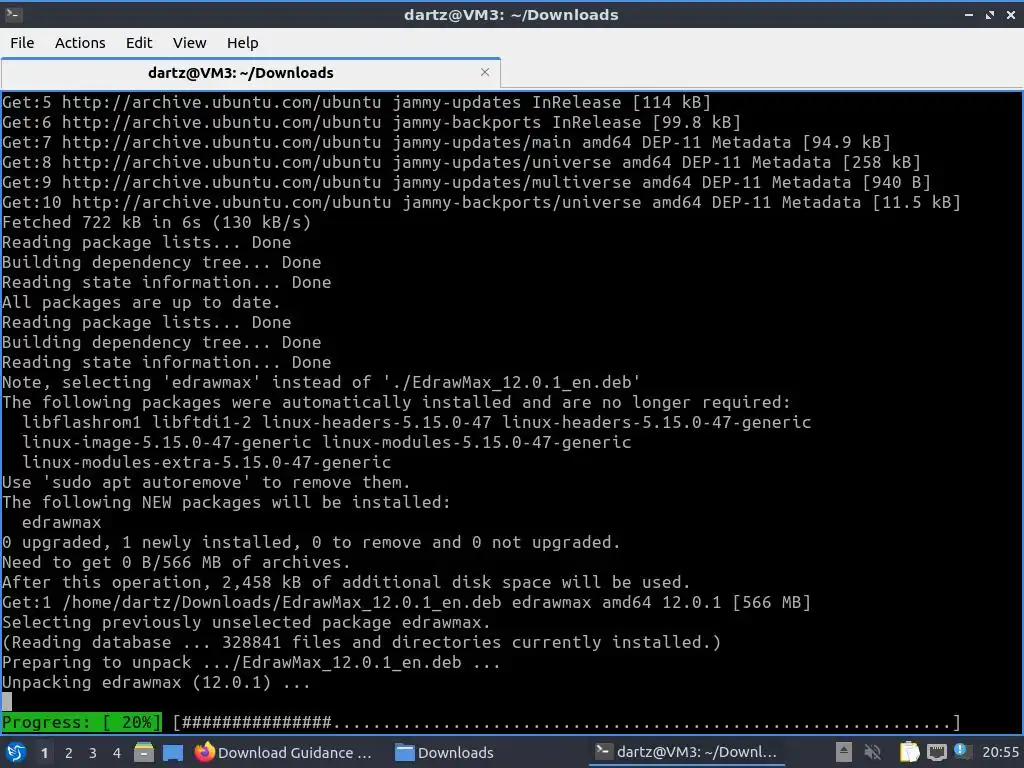Switch to Firefox Download Guidance window
Image resolution: width=1024 pixels, height=768 pixels.
click(x=284, y=752)
